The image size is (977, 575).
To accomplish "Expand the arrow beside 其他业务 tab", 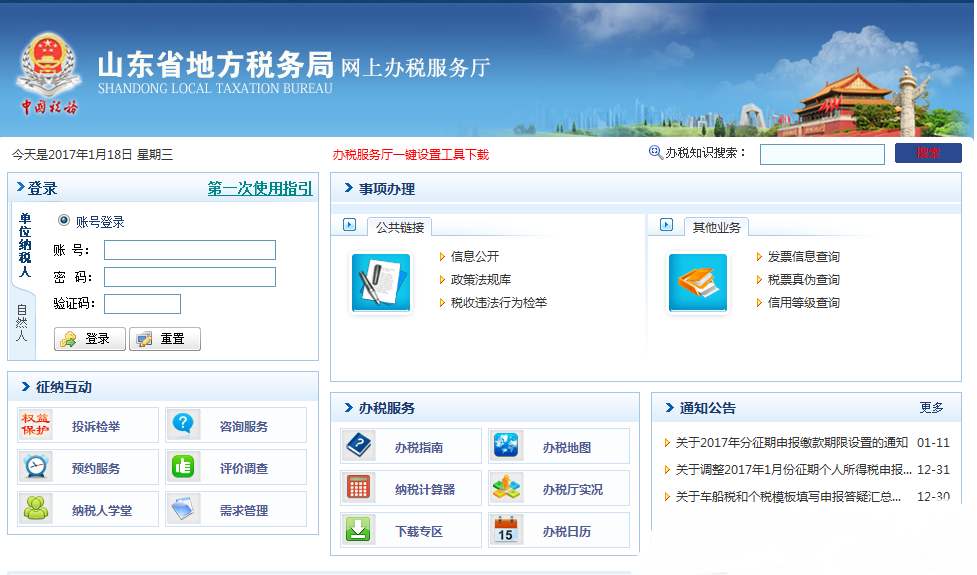I will pos(667,225).
